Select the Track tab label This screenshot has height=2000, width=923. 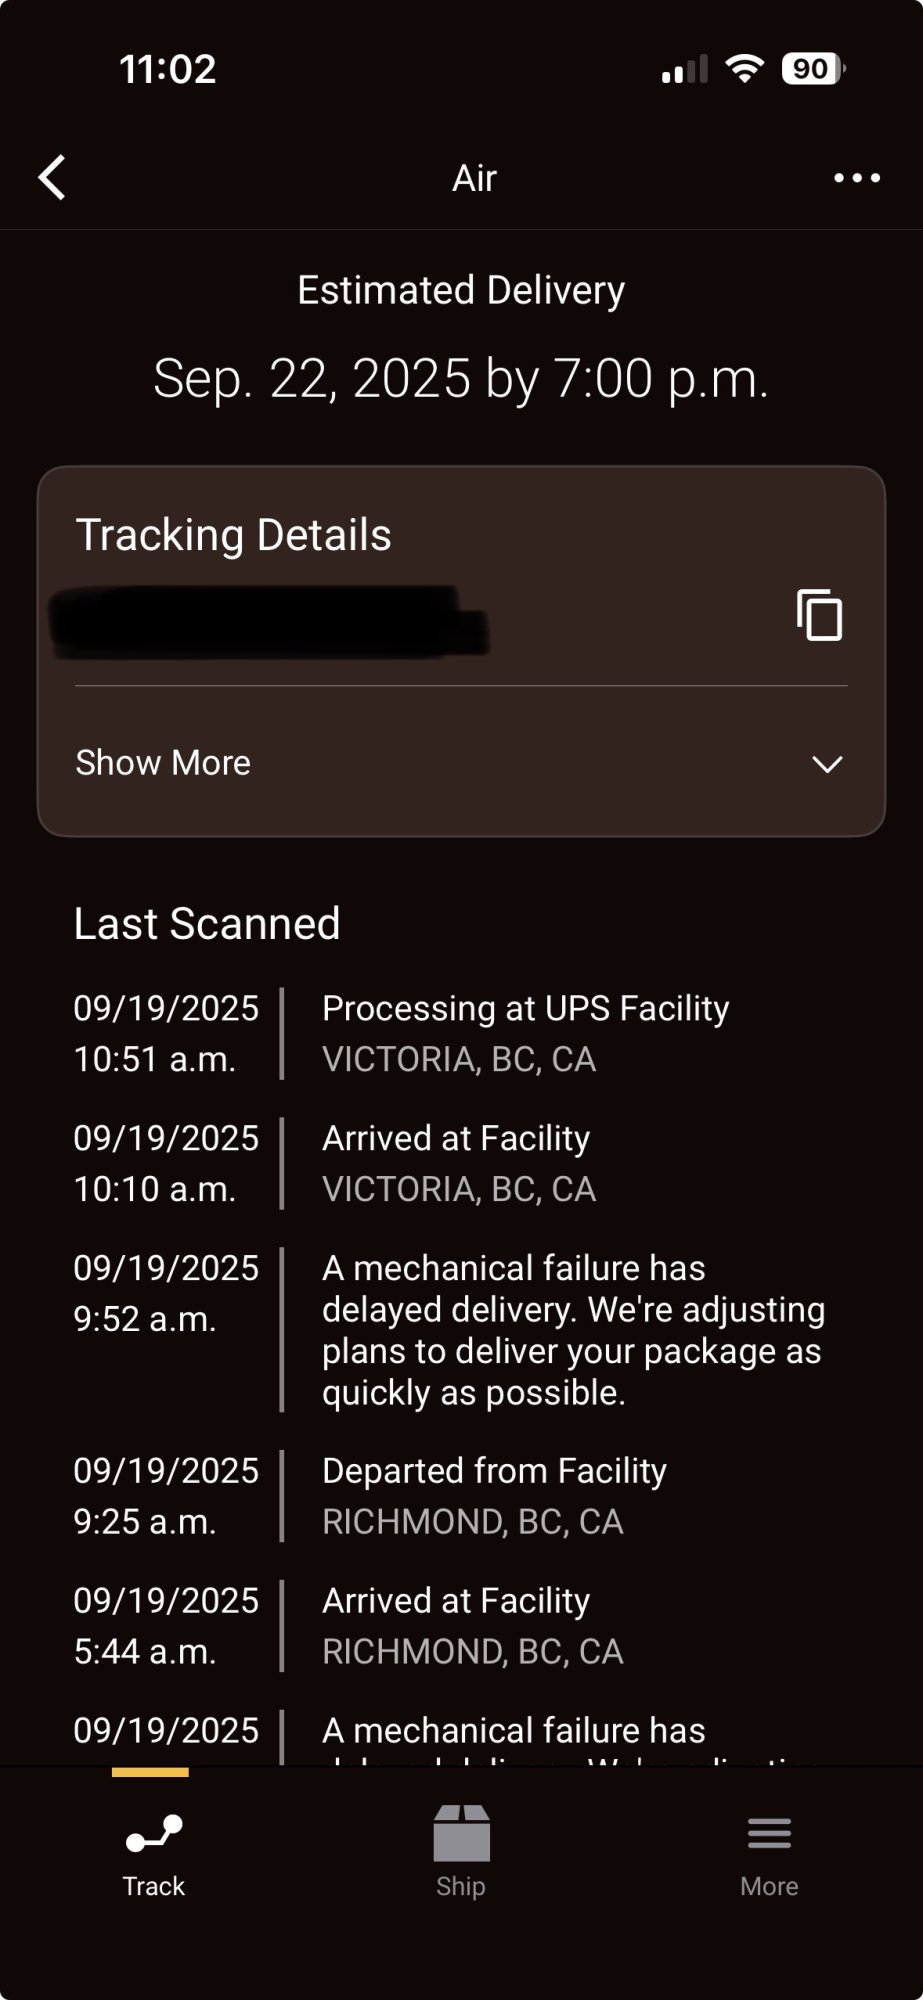coord(154,1886)
